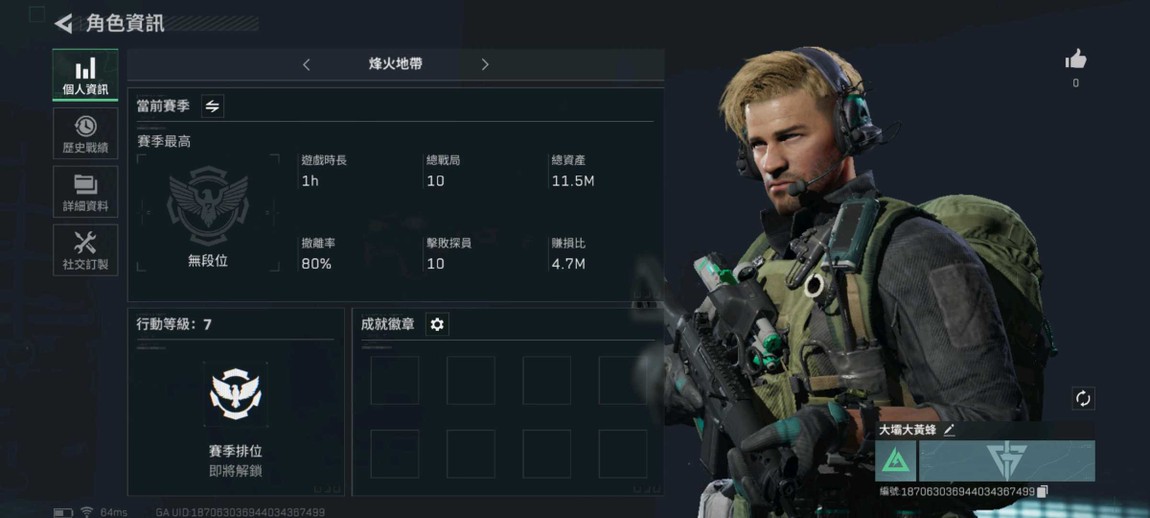Screen dimensions: 1150x518
Task: Toggle the season swap icon next to 當前賽季
Action: coord(212,106)
